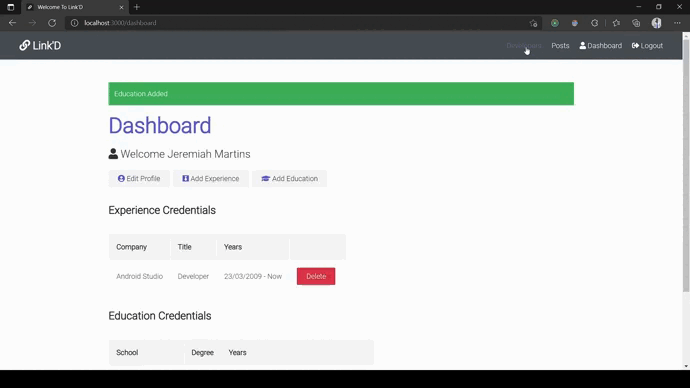Open a new browser tab

pyautogui.click(x=136, y=7)
